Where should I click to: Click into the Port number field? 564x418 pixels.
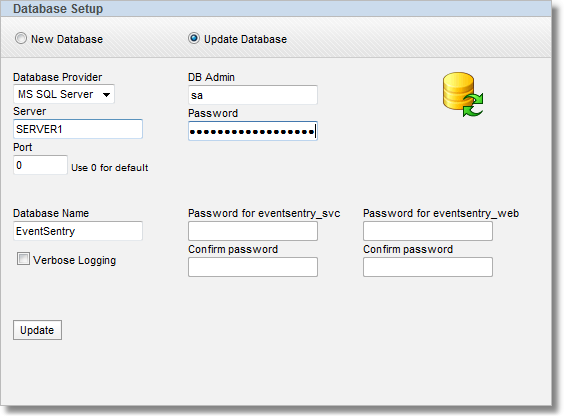pyautogui.click(x=40, y=165)
